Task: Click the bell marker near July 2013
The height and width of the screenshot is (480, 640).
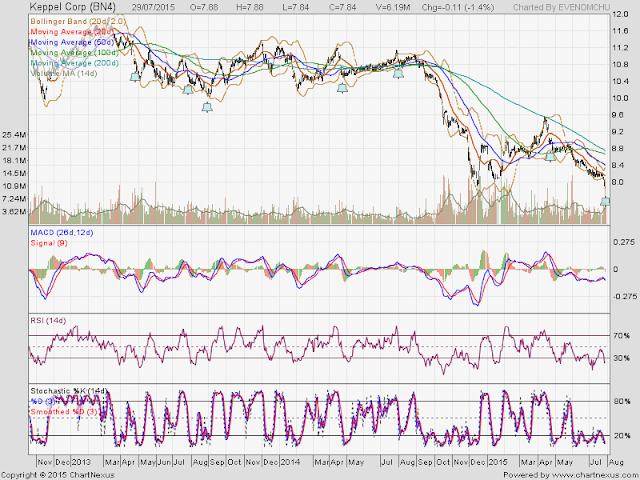Action: click(188, 89)
